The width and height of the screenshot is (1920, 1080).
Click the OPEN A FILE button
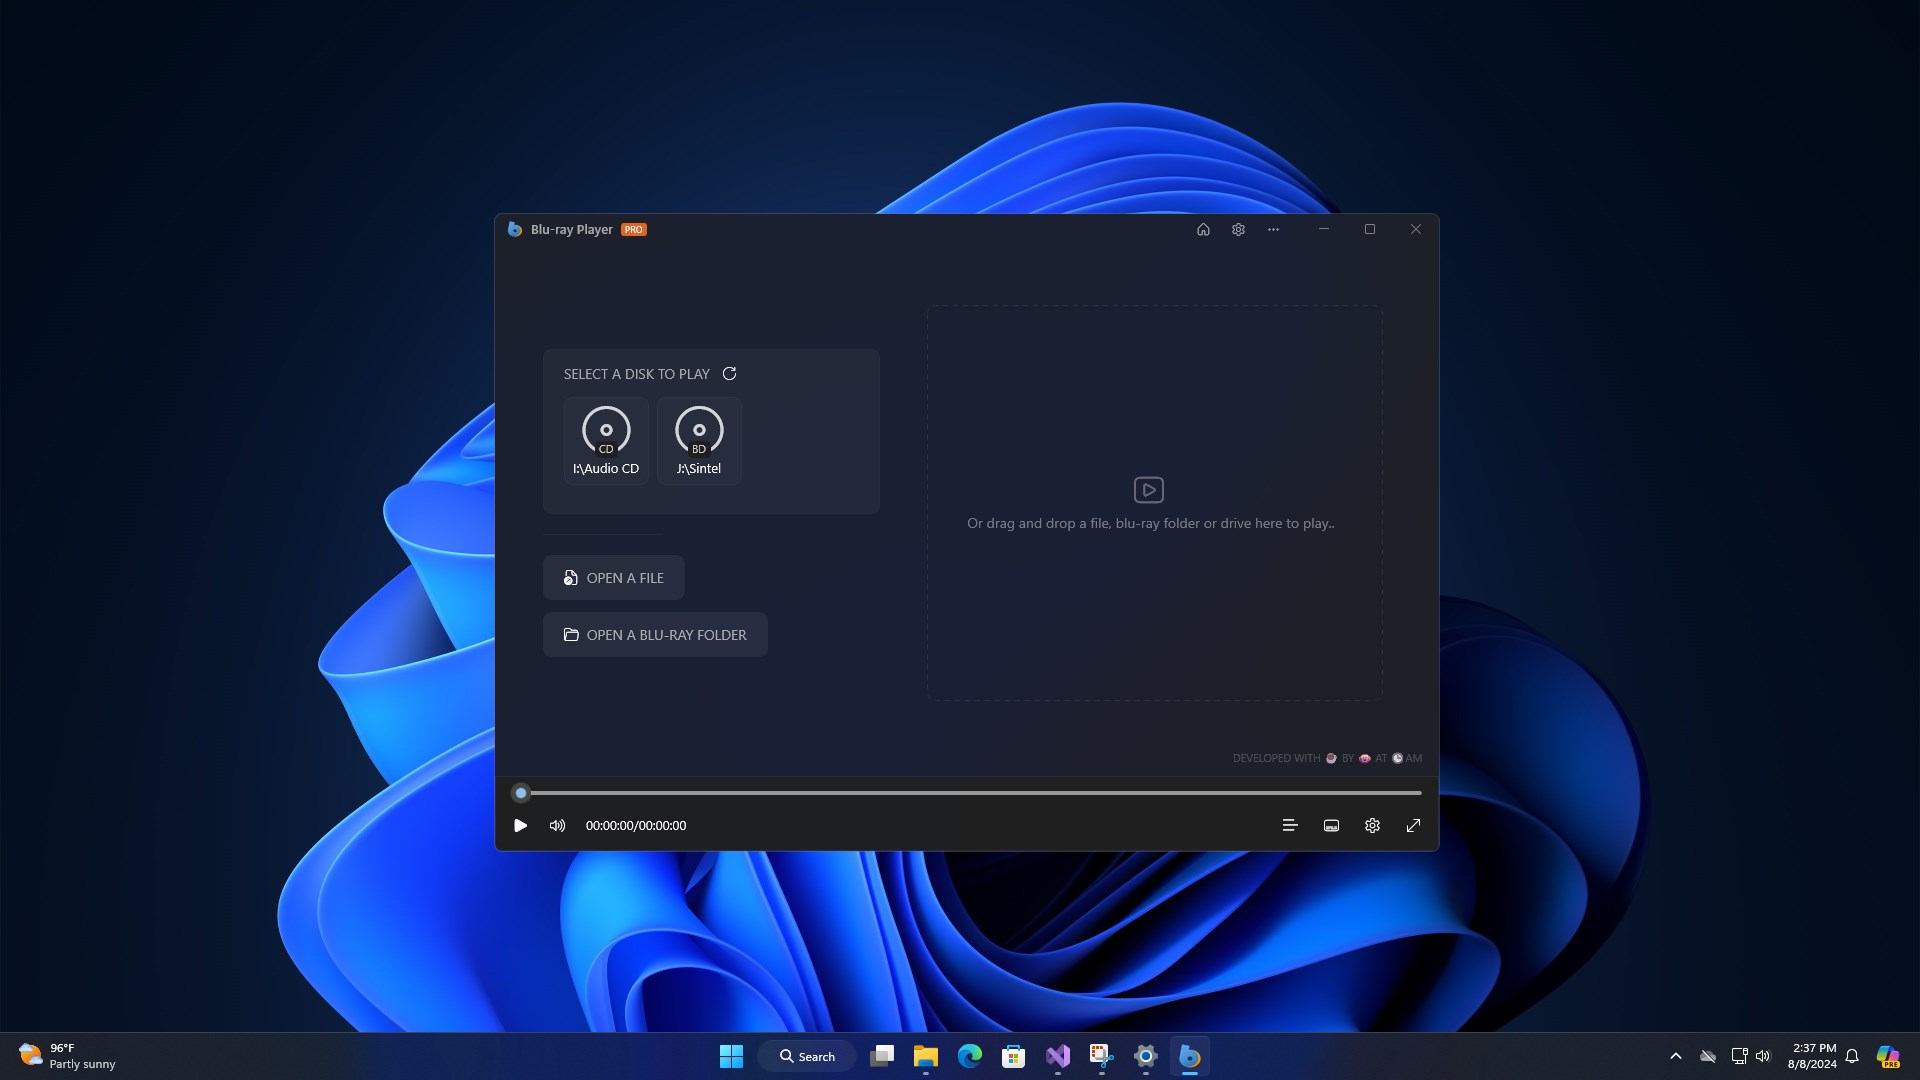point(614,578)
